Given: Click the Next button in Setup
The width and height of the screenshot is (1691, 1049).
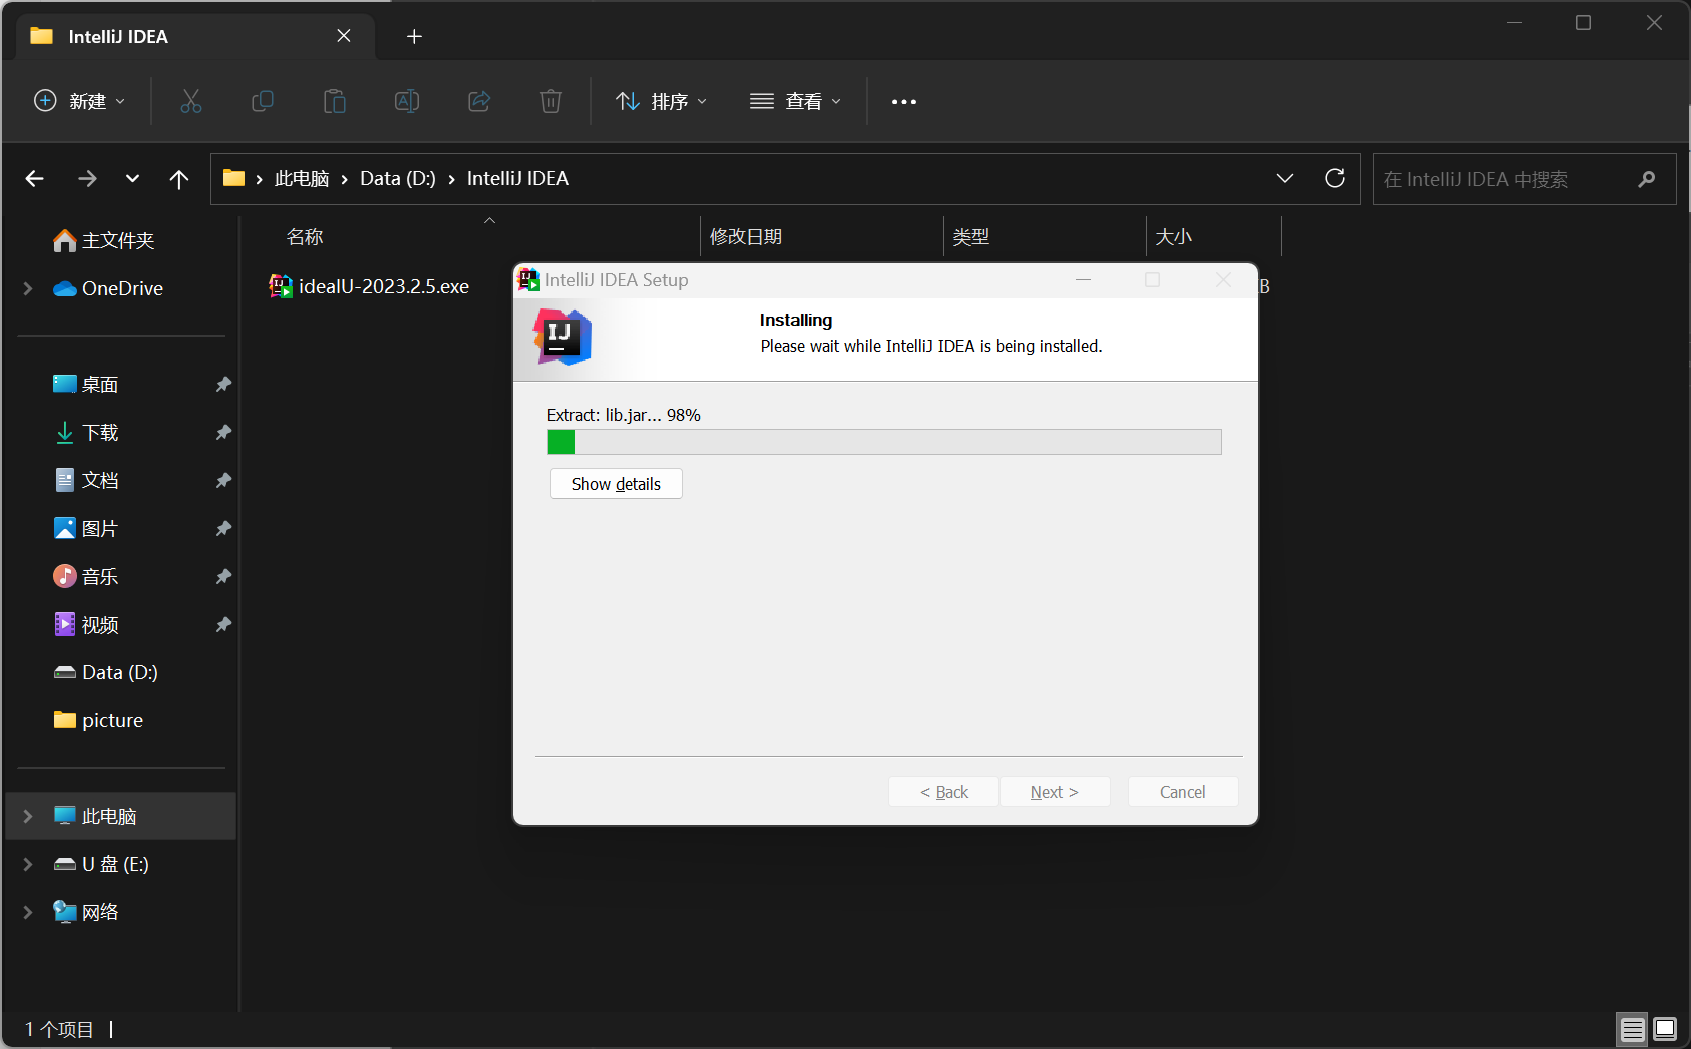Looking at the screenshot, I should click(x=1055, y=792).
